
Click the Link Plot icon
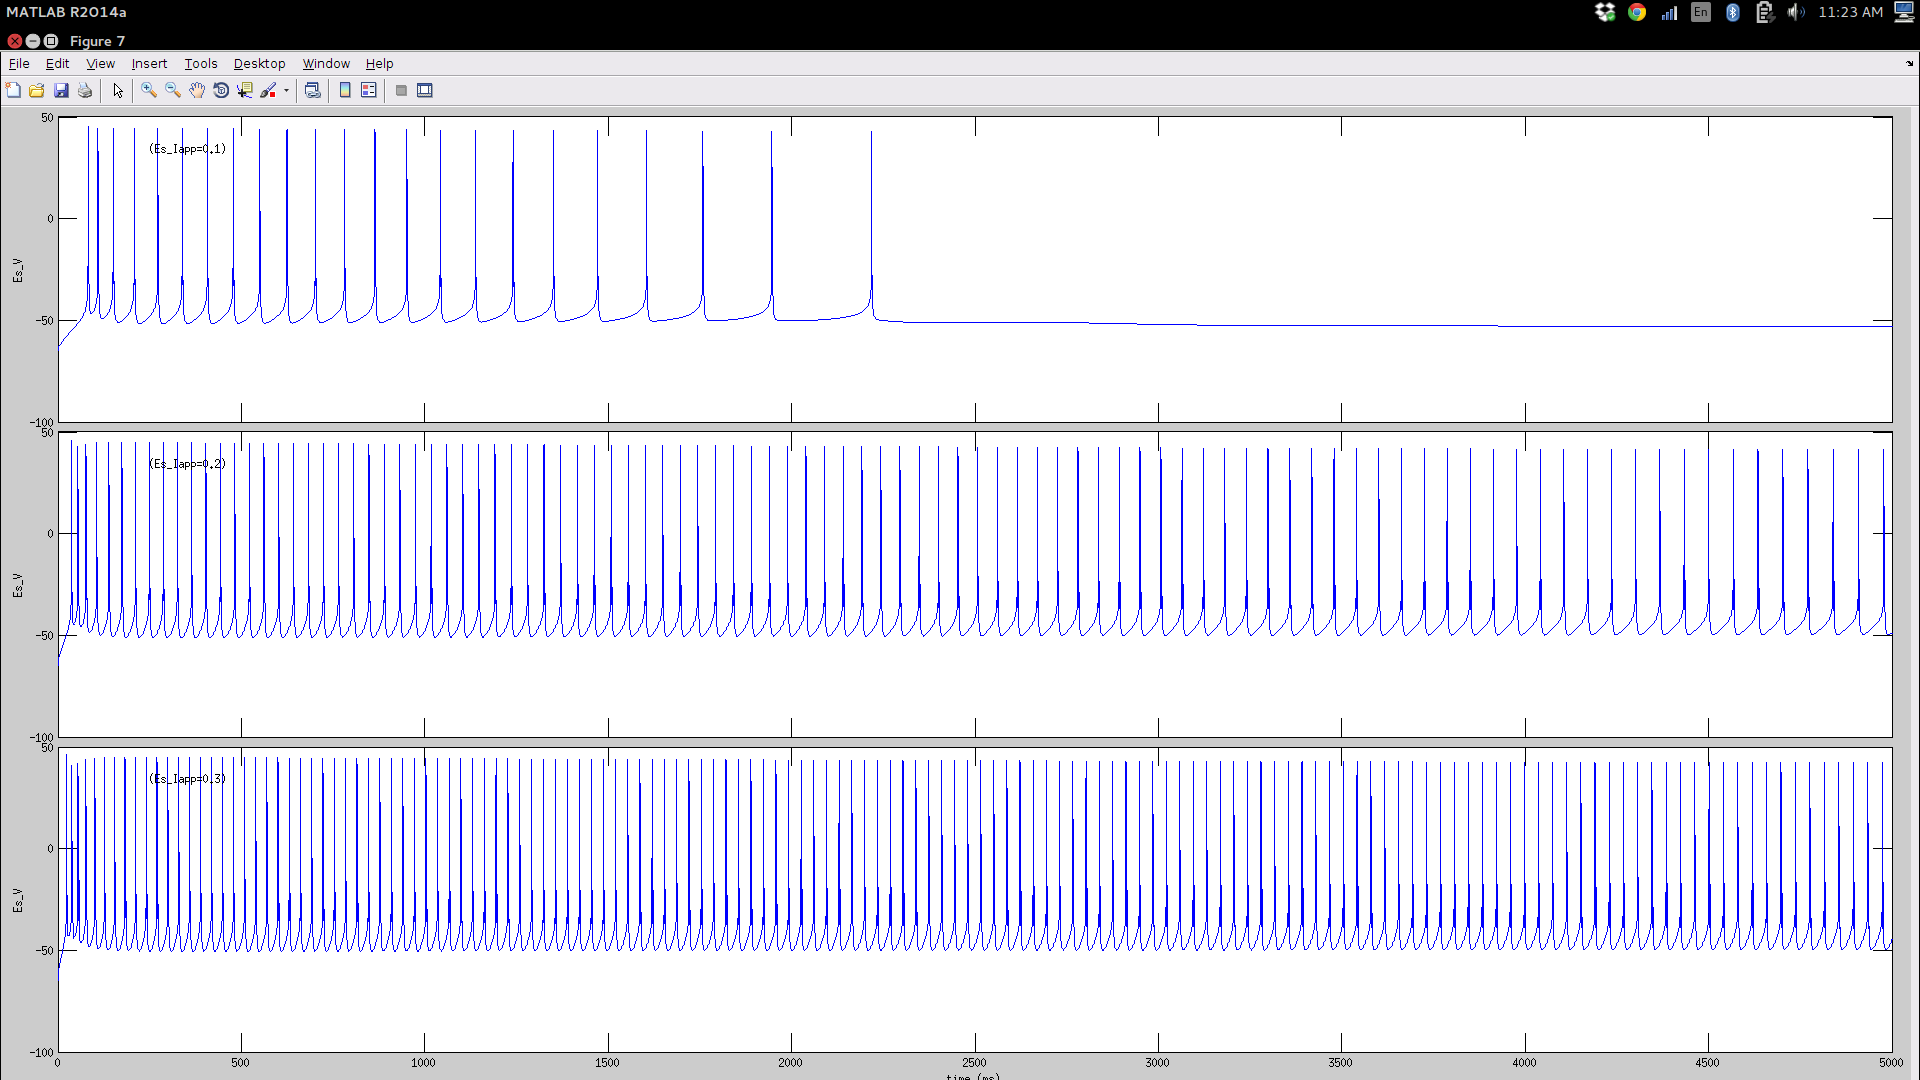pyautogui.click(x=313, y=90)
